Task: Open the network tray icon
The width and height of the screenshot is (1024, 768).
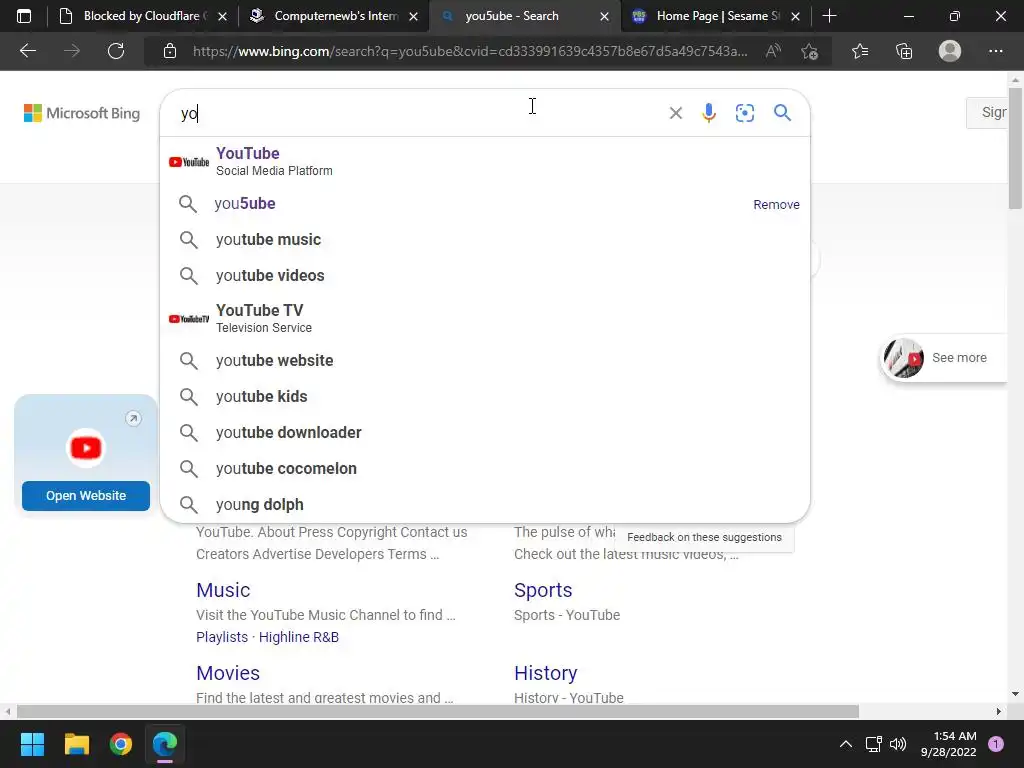Action: (873, 744)
